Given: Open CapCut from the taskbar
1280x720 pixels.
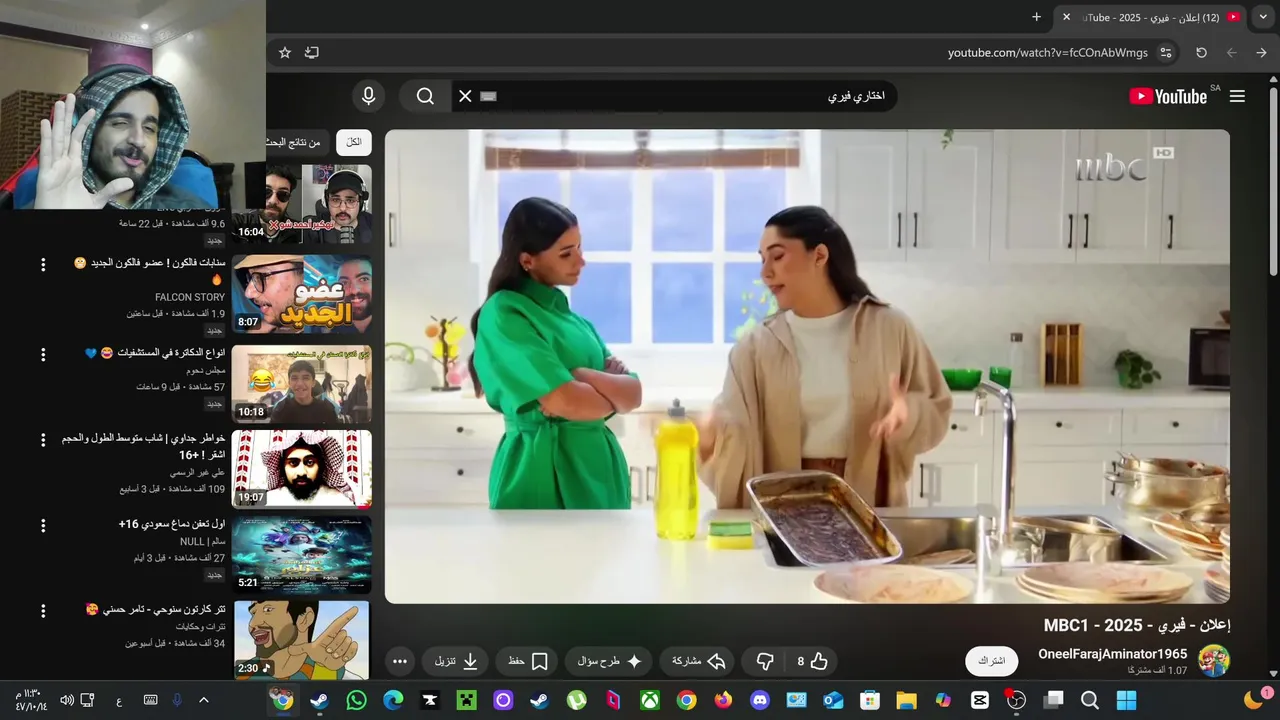Looking at the screenshot, I should 980,700.
